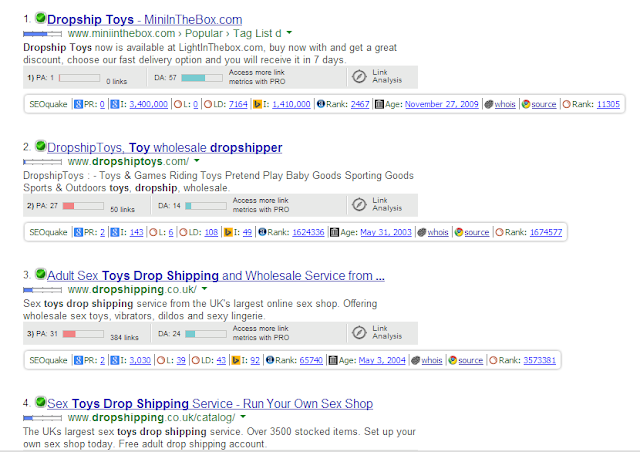
Task: Click Google index icon in result 1 SEOquake bar
Action: coord(115,104)
